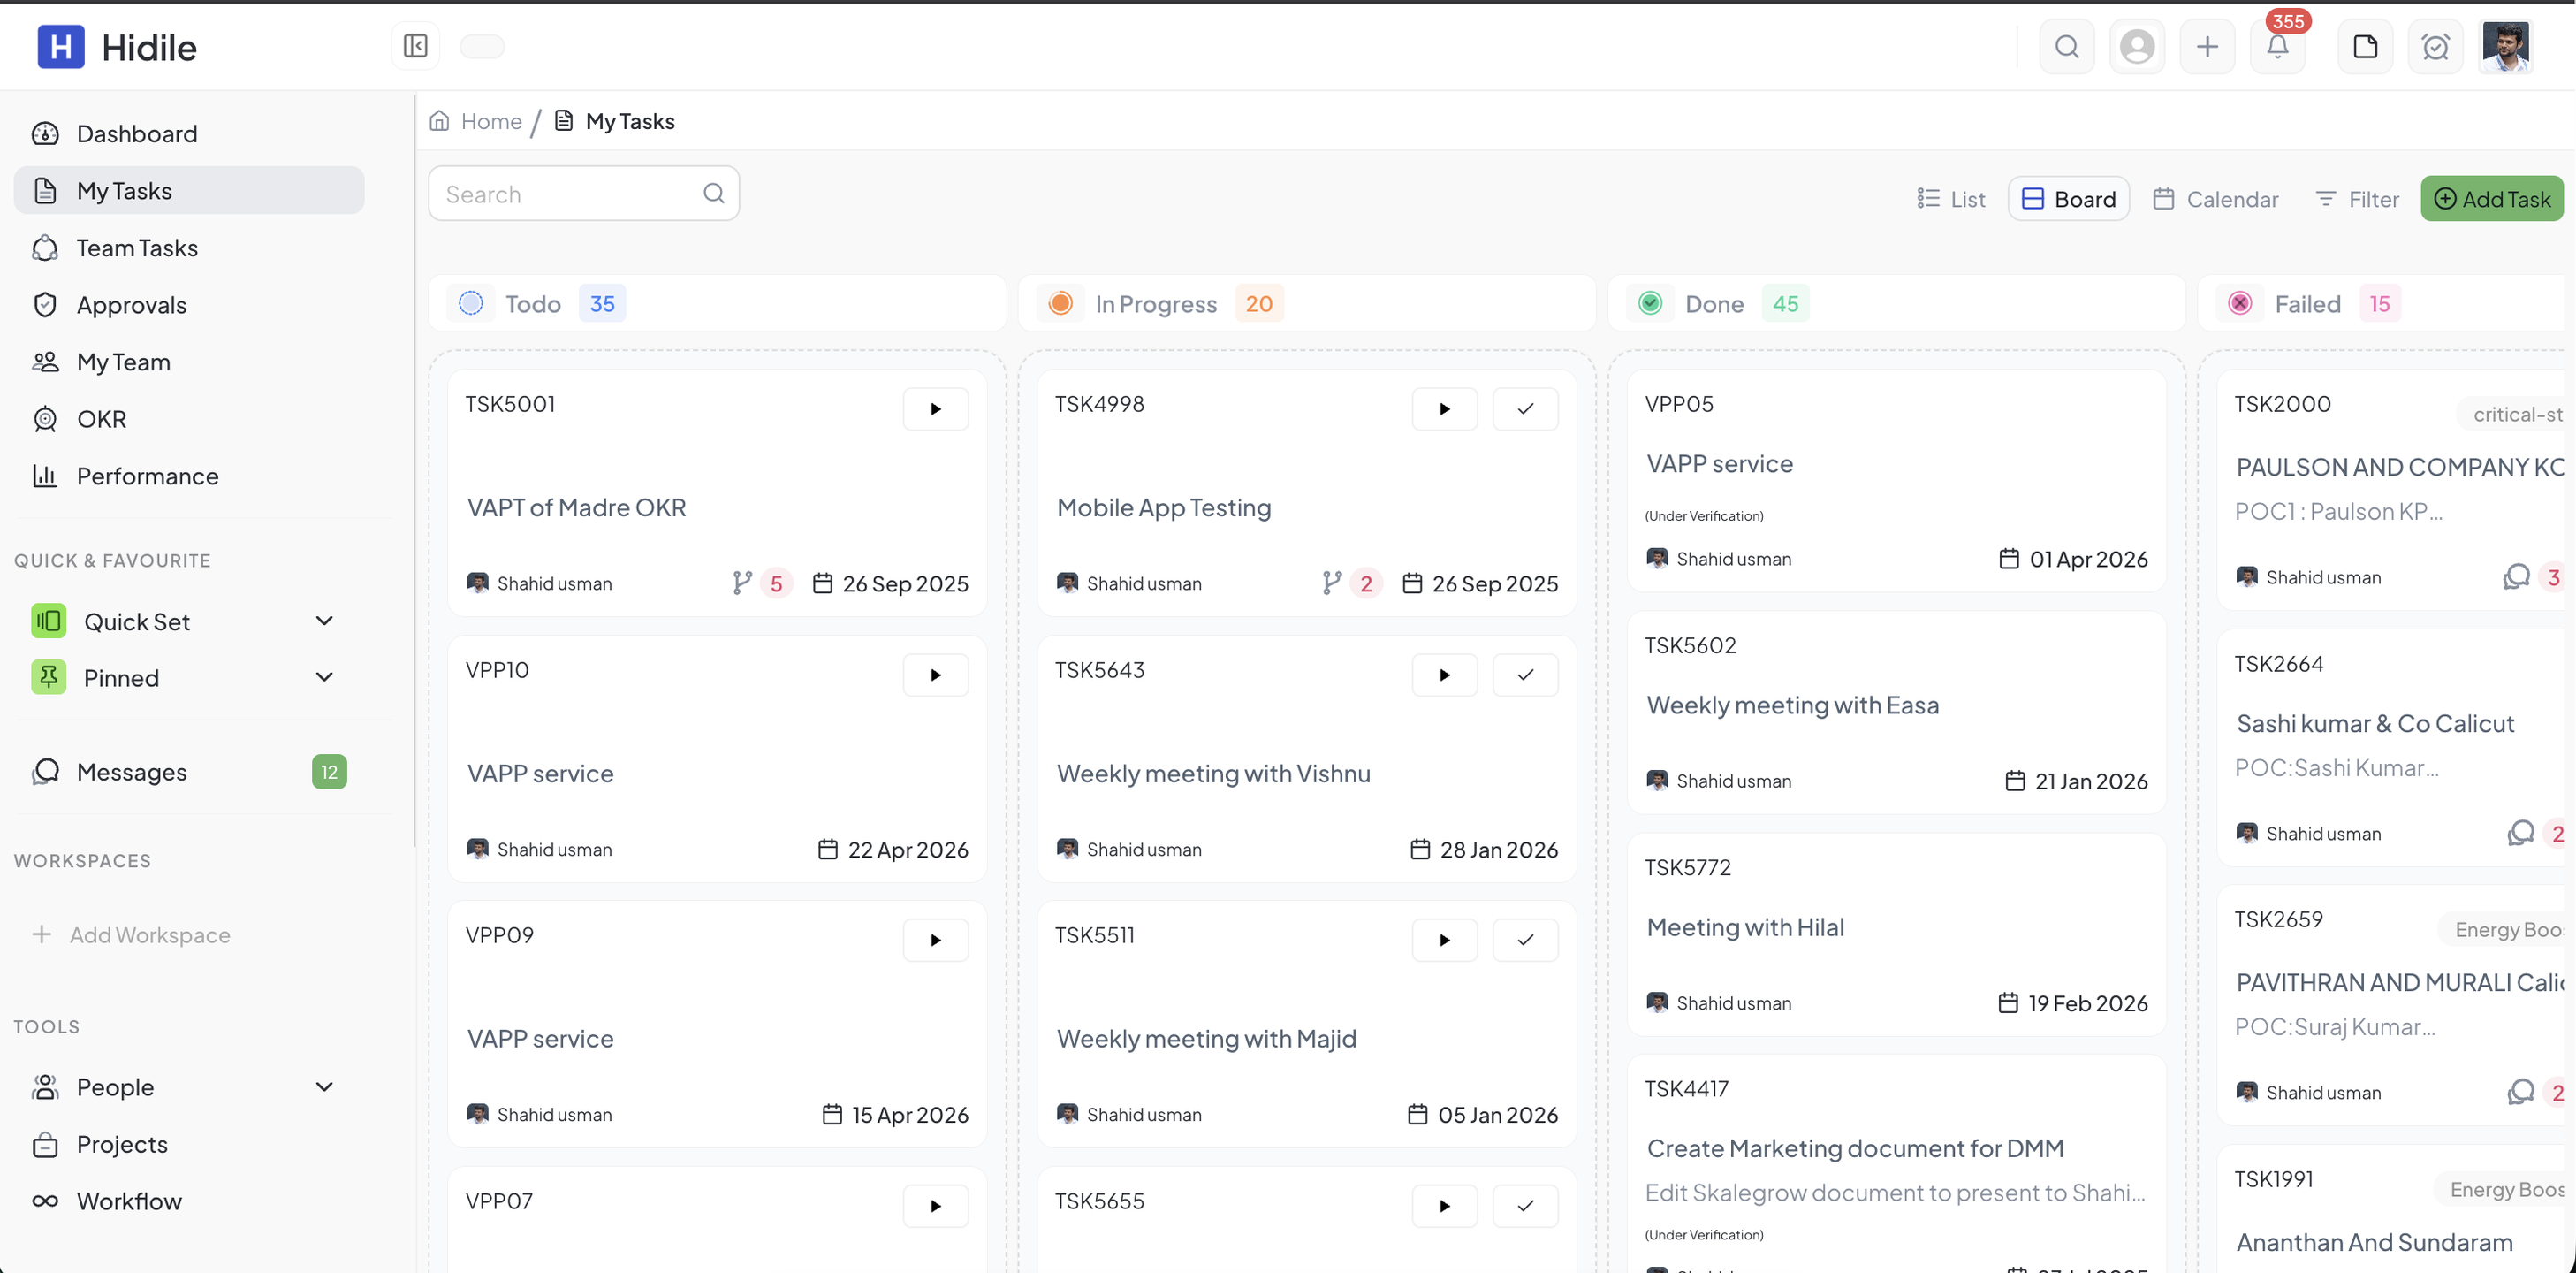Open the alarm clock reminder icon
The height and width of the screenshot is (1273, 2576).
point(2435,46)
